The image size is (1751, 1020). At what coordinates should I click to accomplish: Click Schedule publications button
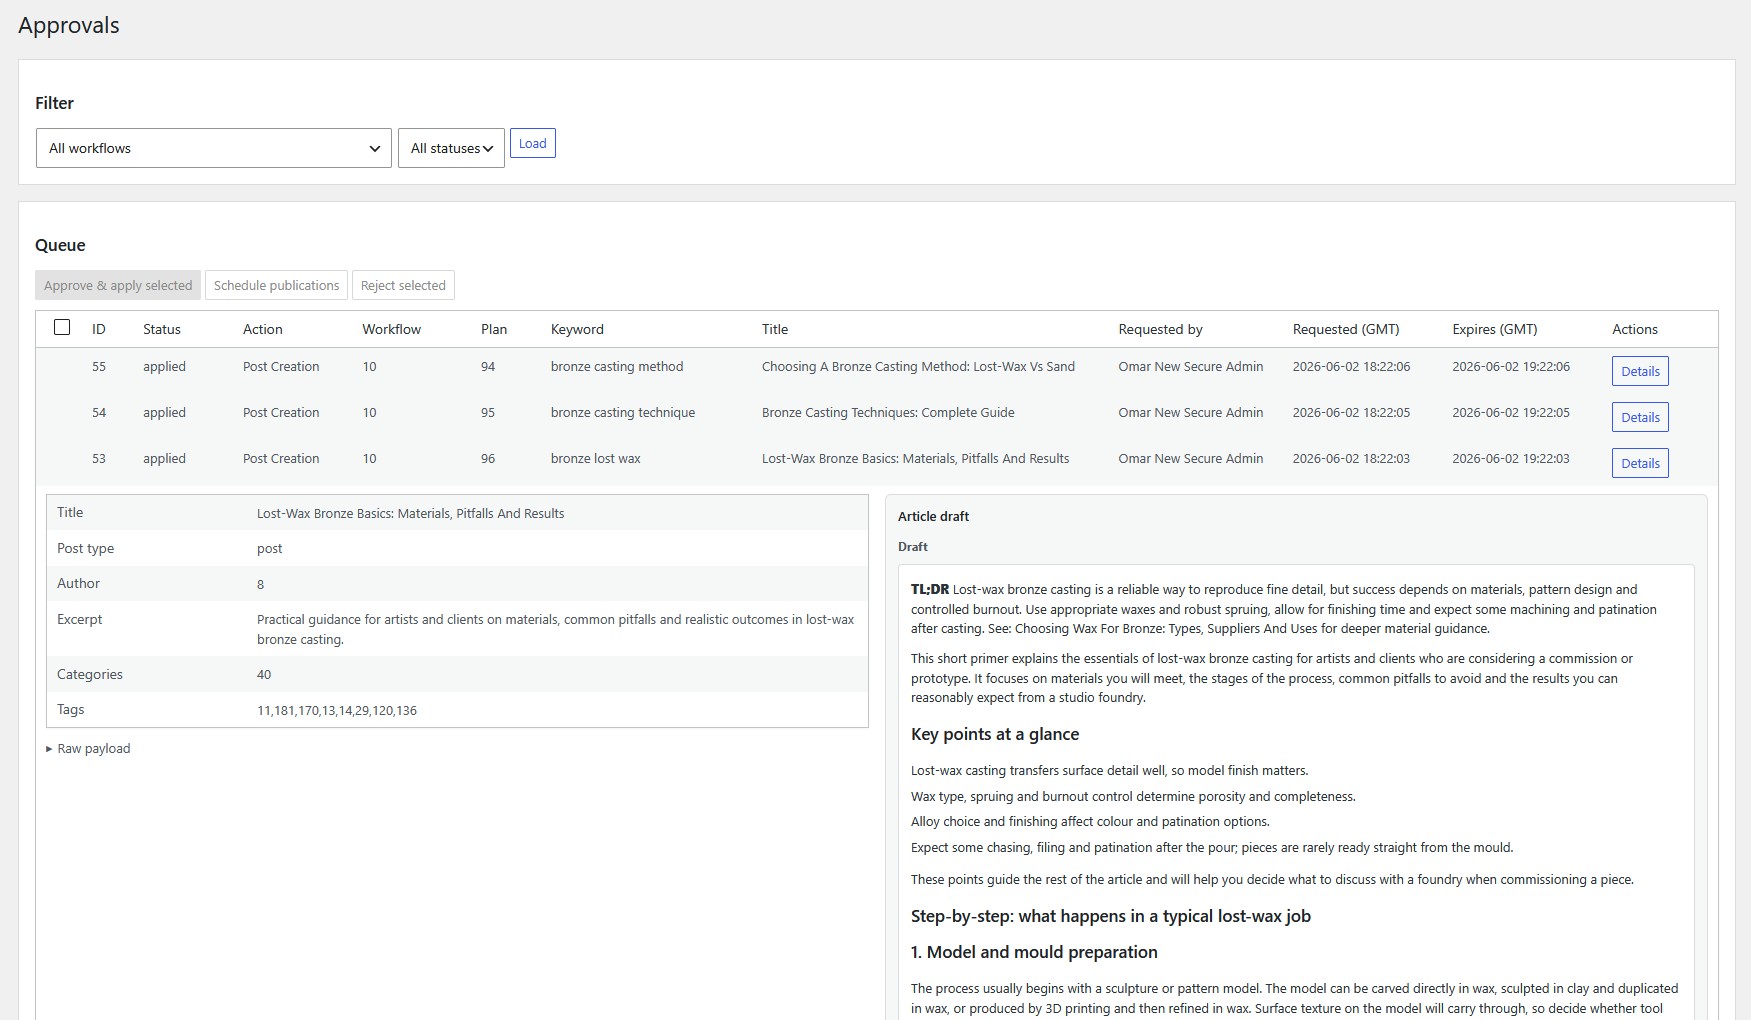[x=276, y=285]
